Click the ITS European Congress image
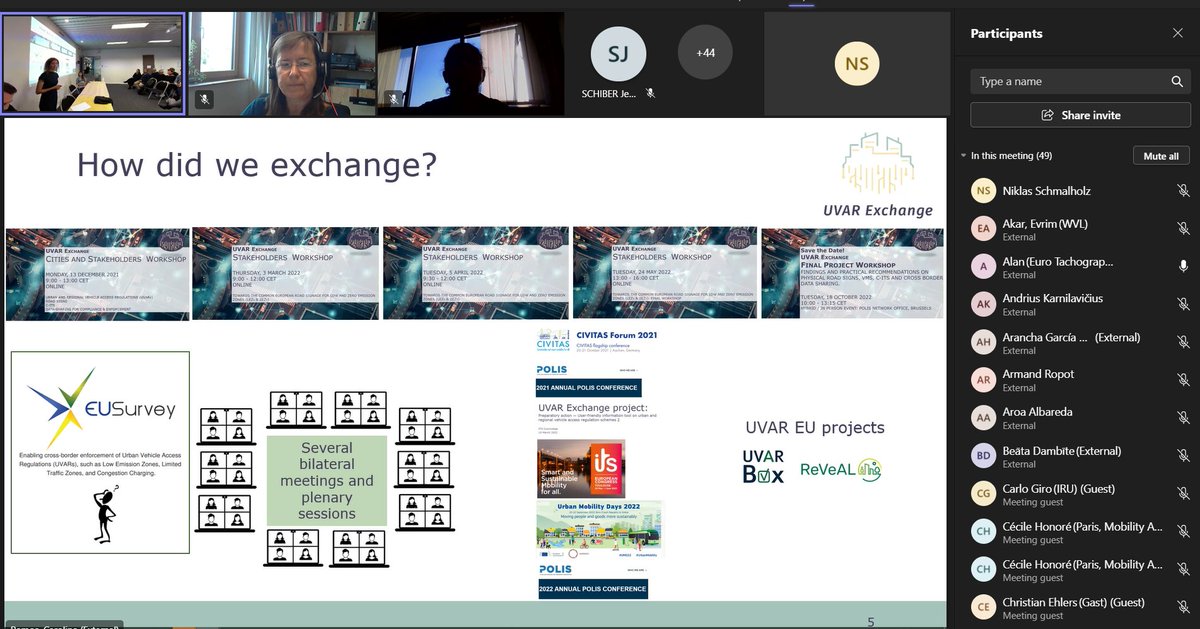The width and height of the screenshot is (1200, 629). point(581,468)
